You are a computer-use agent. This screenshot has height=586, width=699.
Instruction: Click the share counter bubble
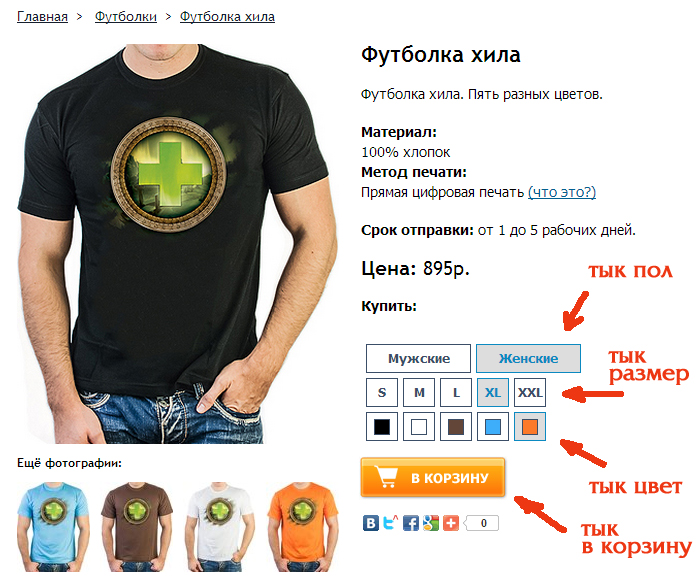point(481,523)
